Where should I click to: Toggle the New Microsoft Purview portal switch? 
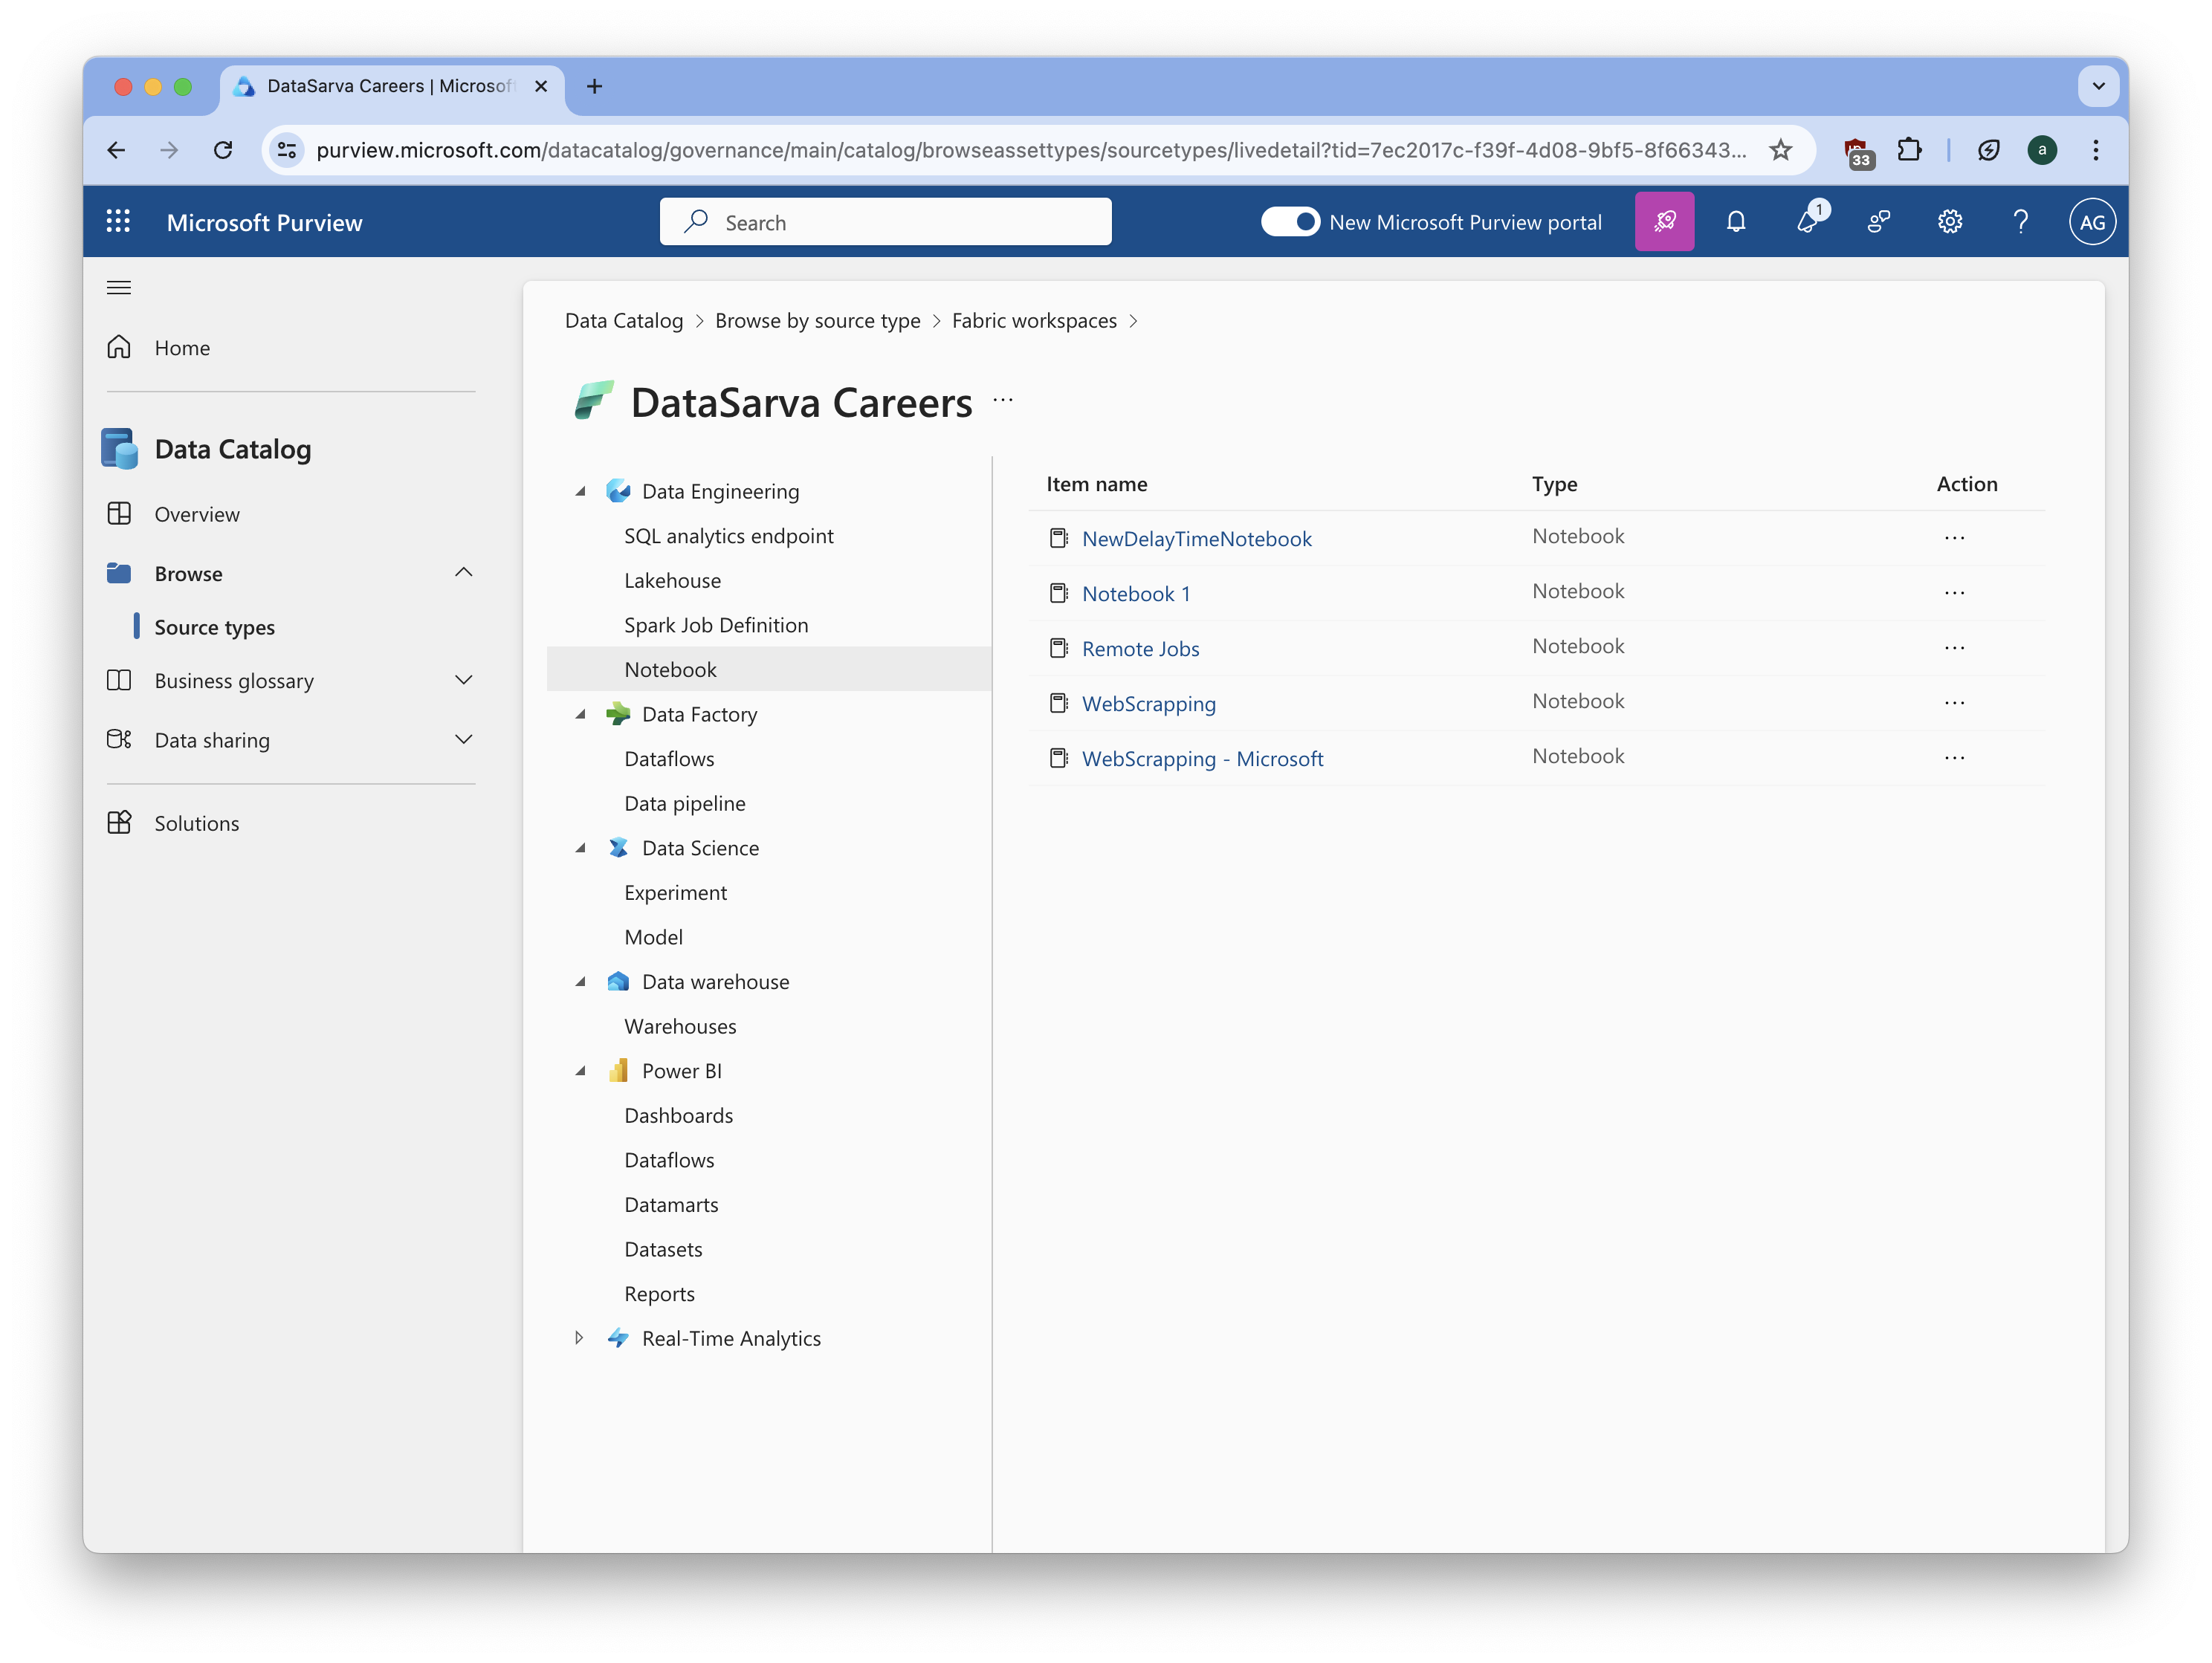(x=1290, y=222)
